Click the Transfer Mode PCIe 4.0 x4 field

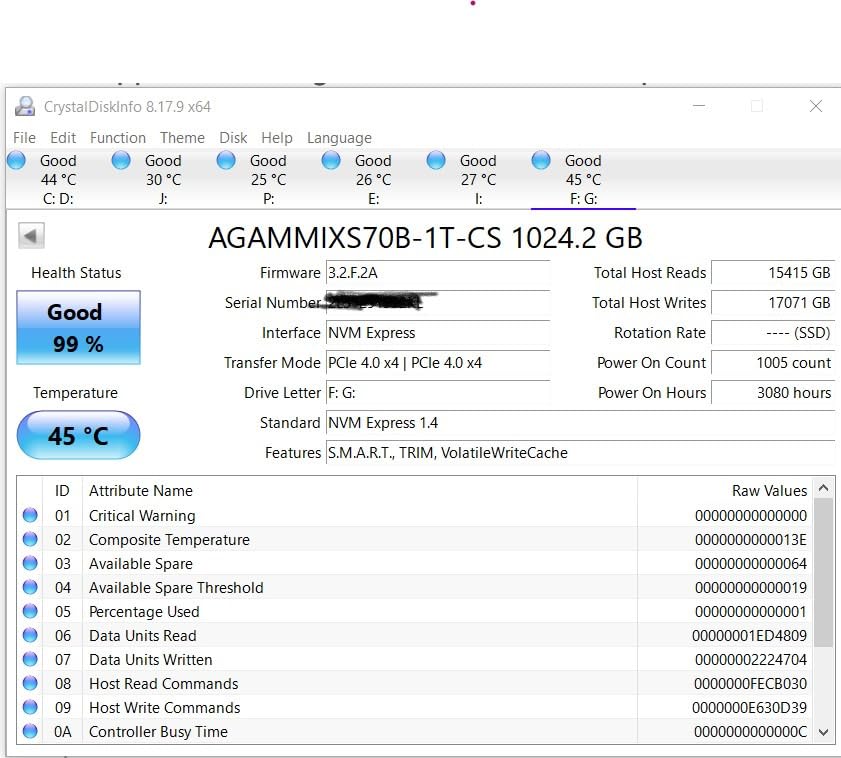(438, 363)
